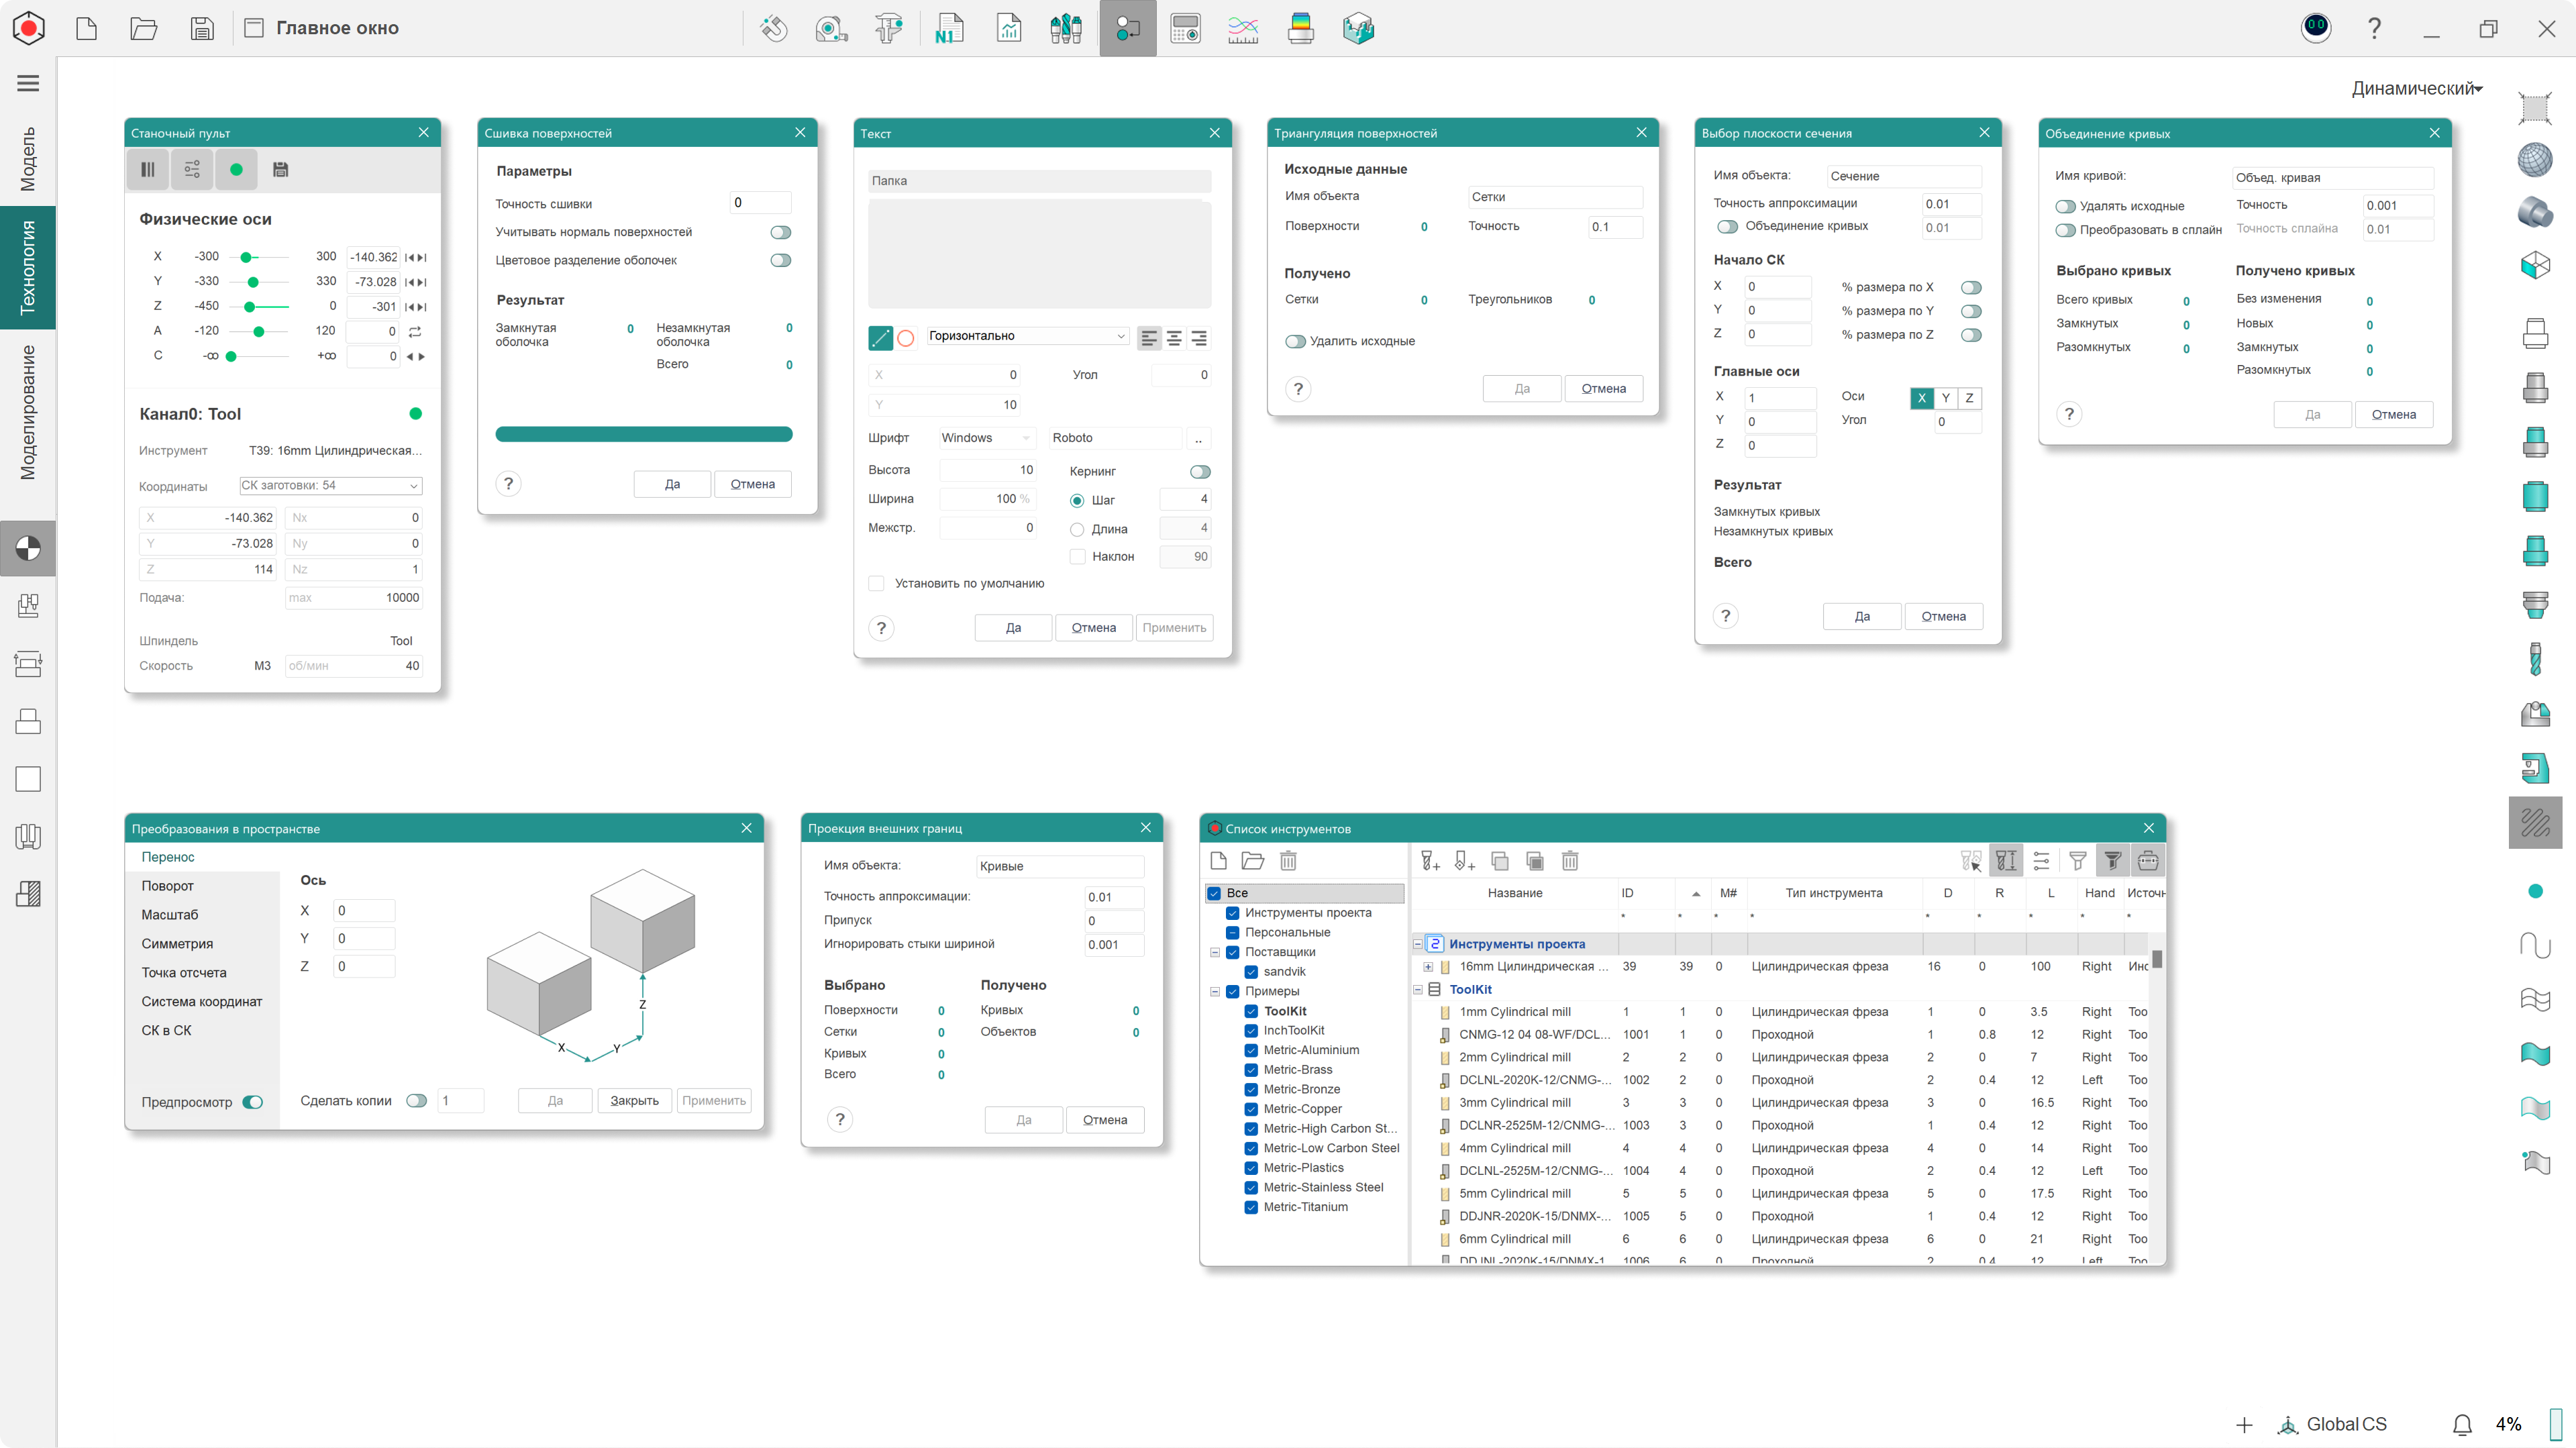Uncheck the Metric-Brass checkbox
Image resolution: width=2576 pixels, height=1448 pixels.
pyautogui.click(x=1251, y=1070)
